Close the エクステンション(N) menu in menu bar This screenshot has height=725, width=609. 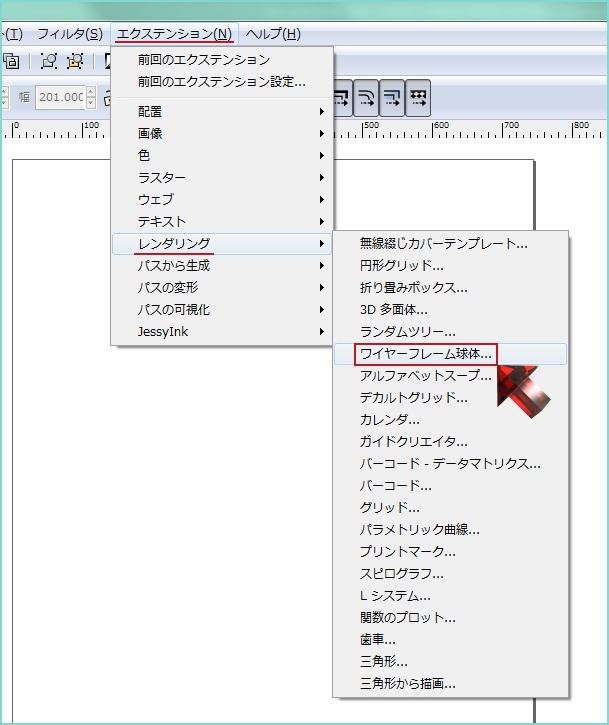[x=174, y=34]
